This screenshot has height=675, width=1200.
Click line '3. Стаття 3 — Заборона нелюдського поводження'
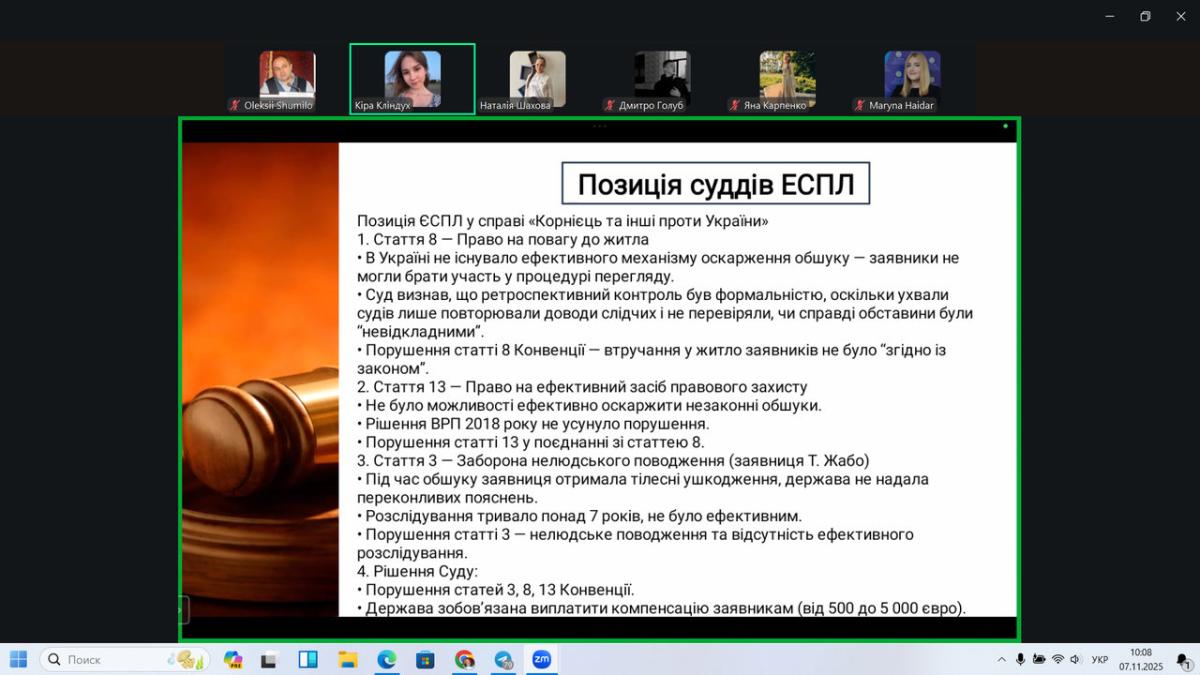[x=613, y=461]
